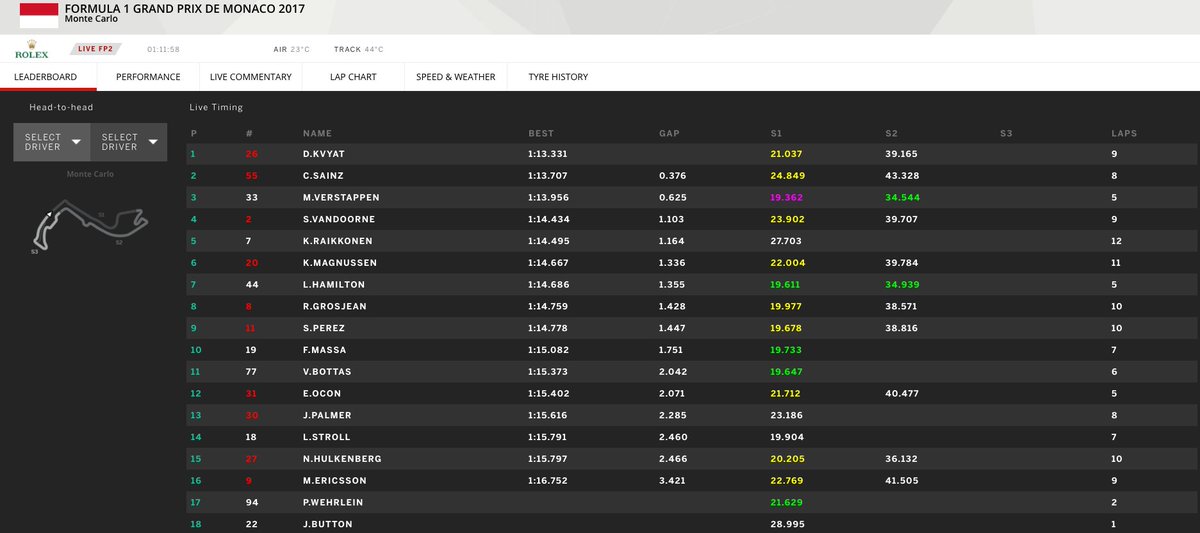Click the S1 column header

point(777,133)
